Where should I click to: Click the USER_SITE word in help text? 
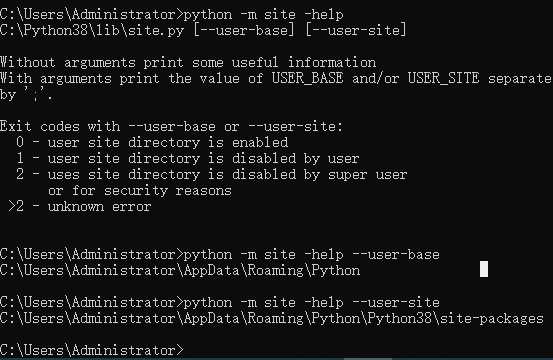[443, 78]
